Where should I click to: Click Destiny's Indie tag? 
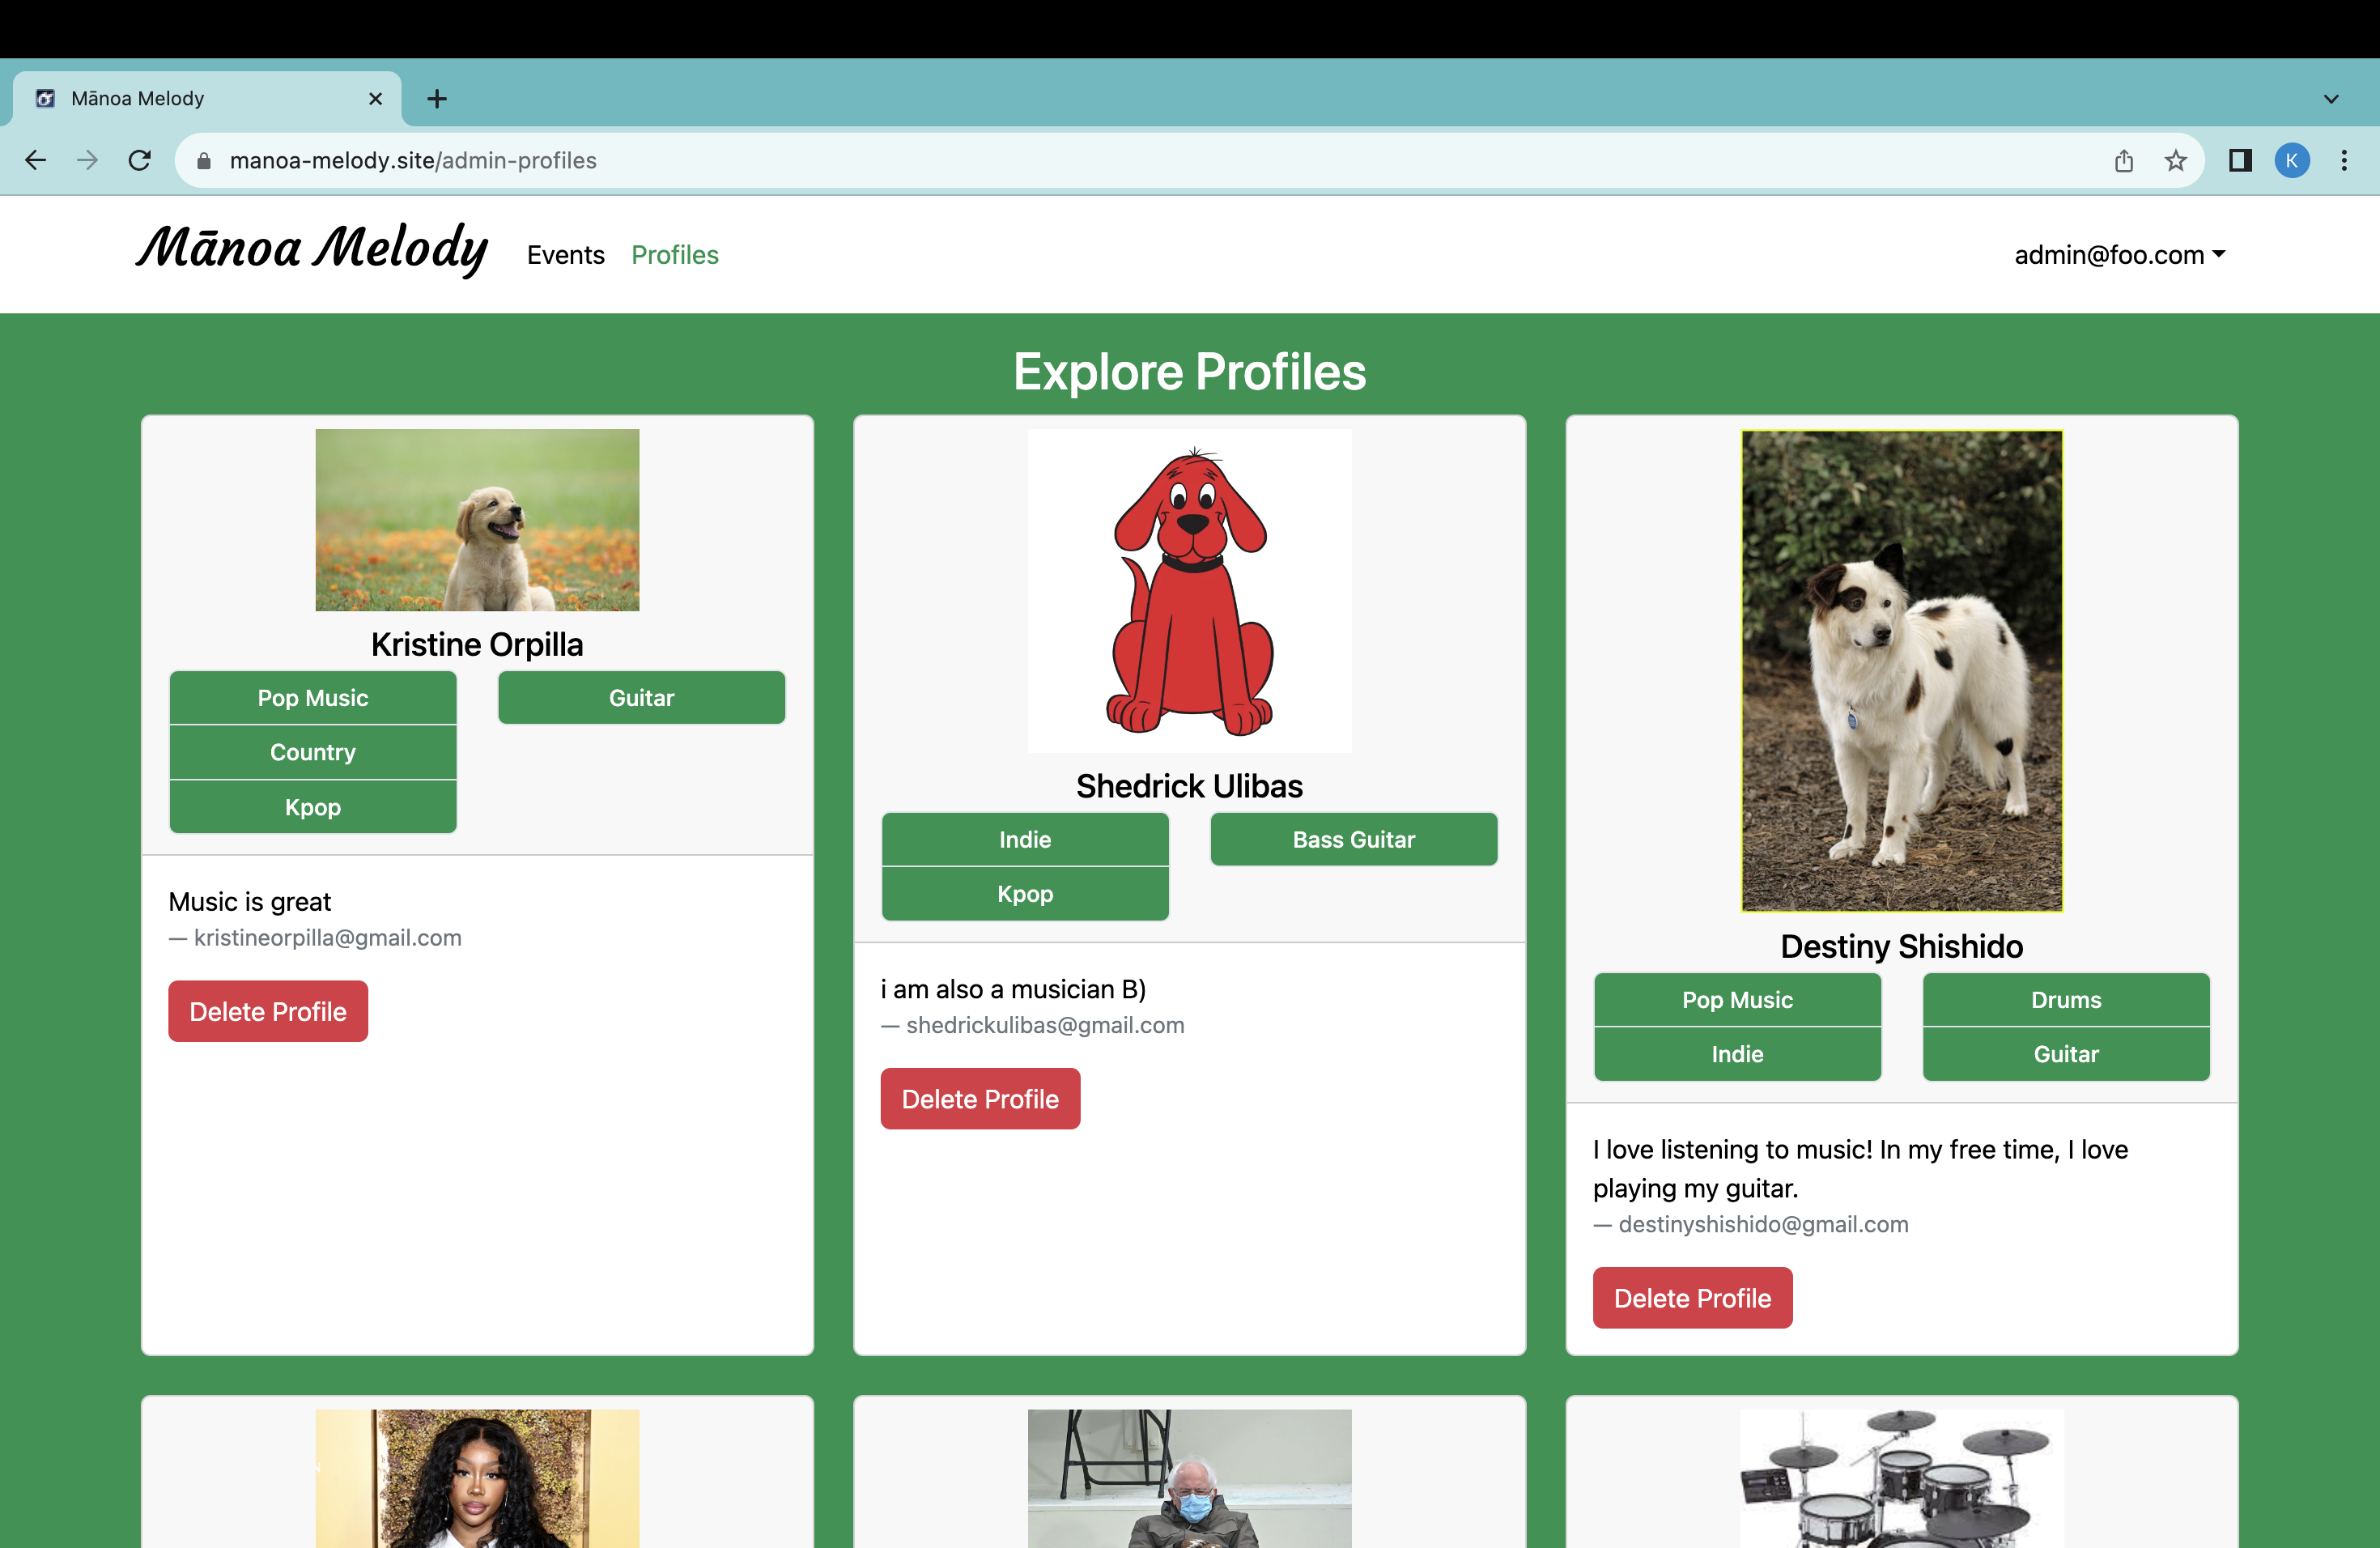1738,1054
